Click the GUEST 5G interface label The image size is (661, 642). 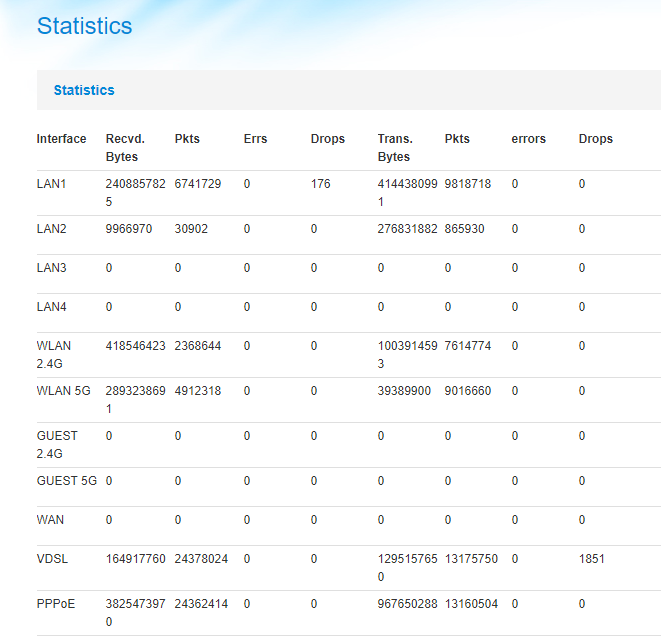67,481
